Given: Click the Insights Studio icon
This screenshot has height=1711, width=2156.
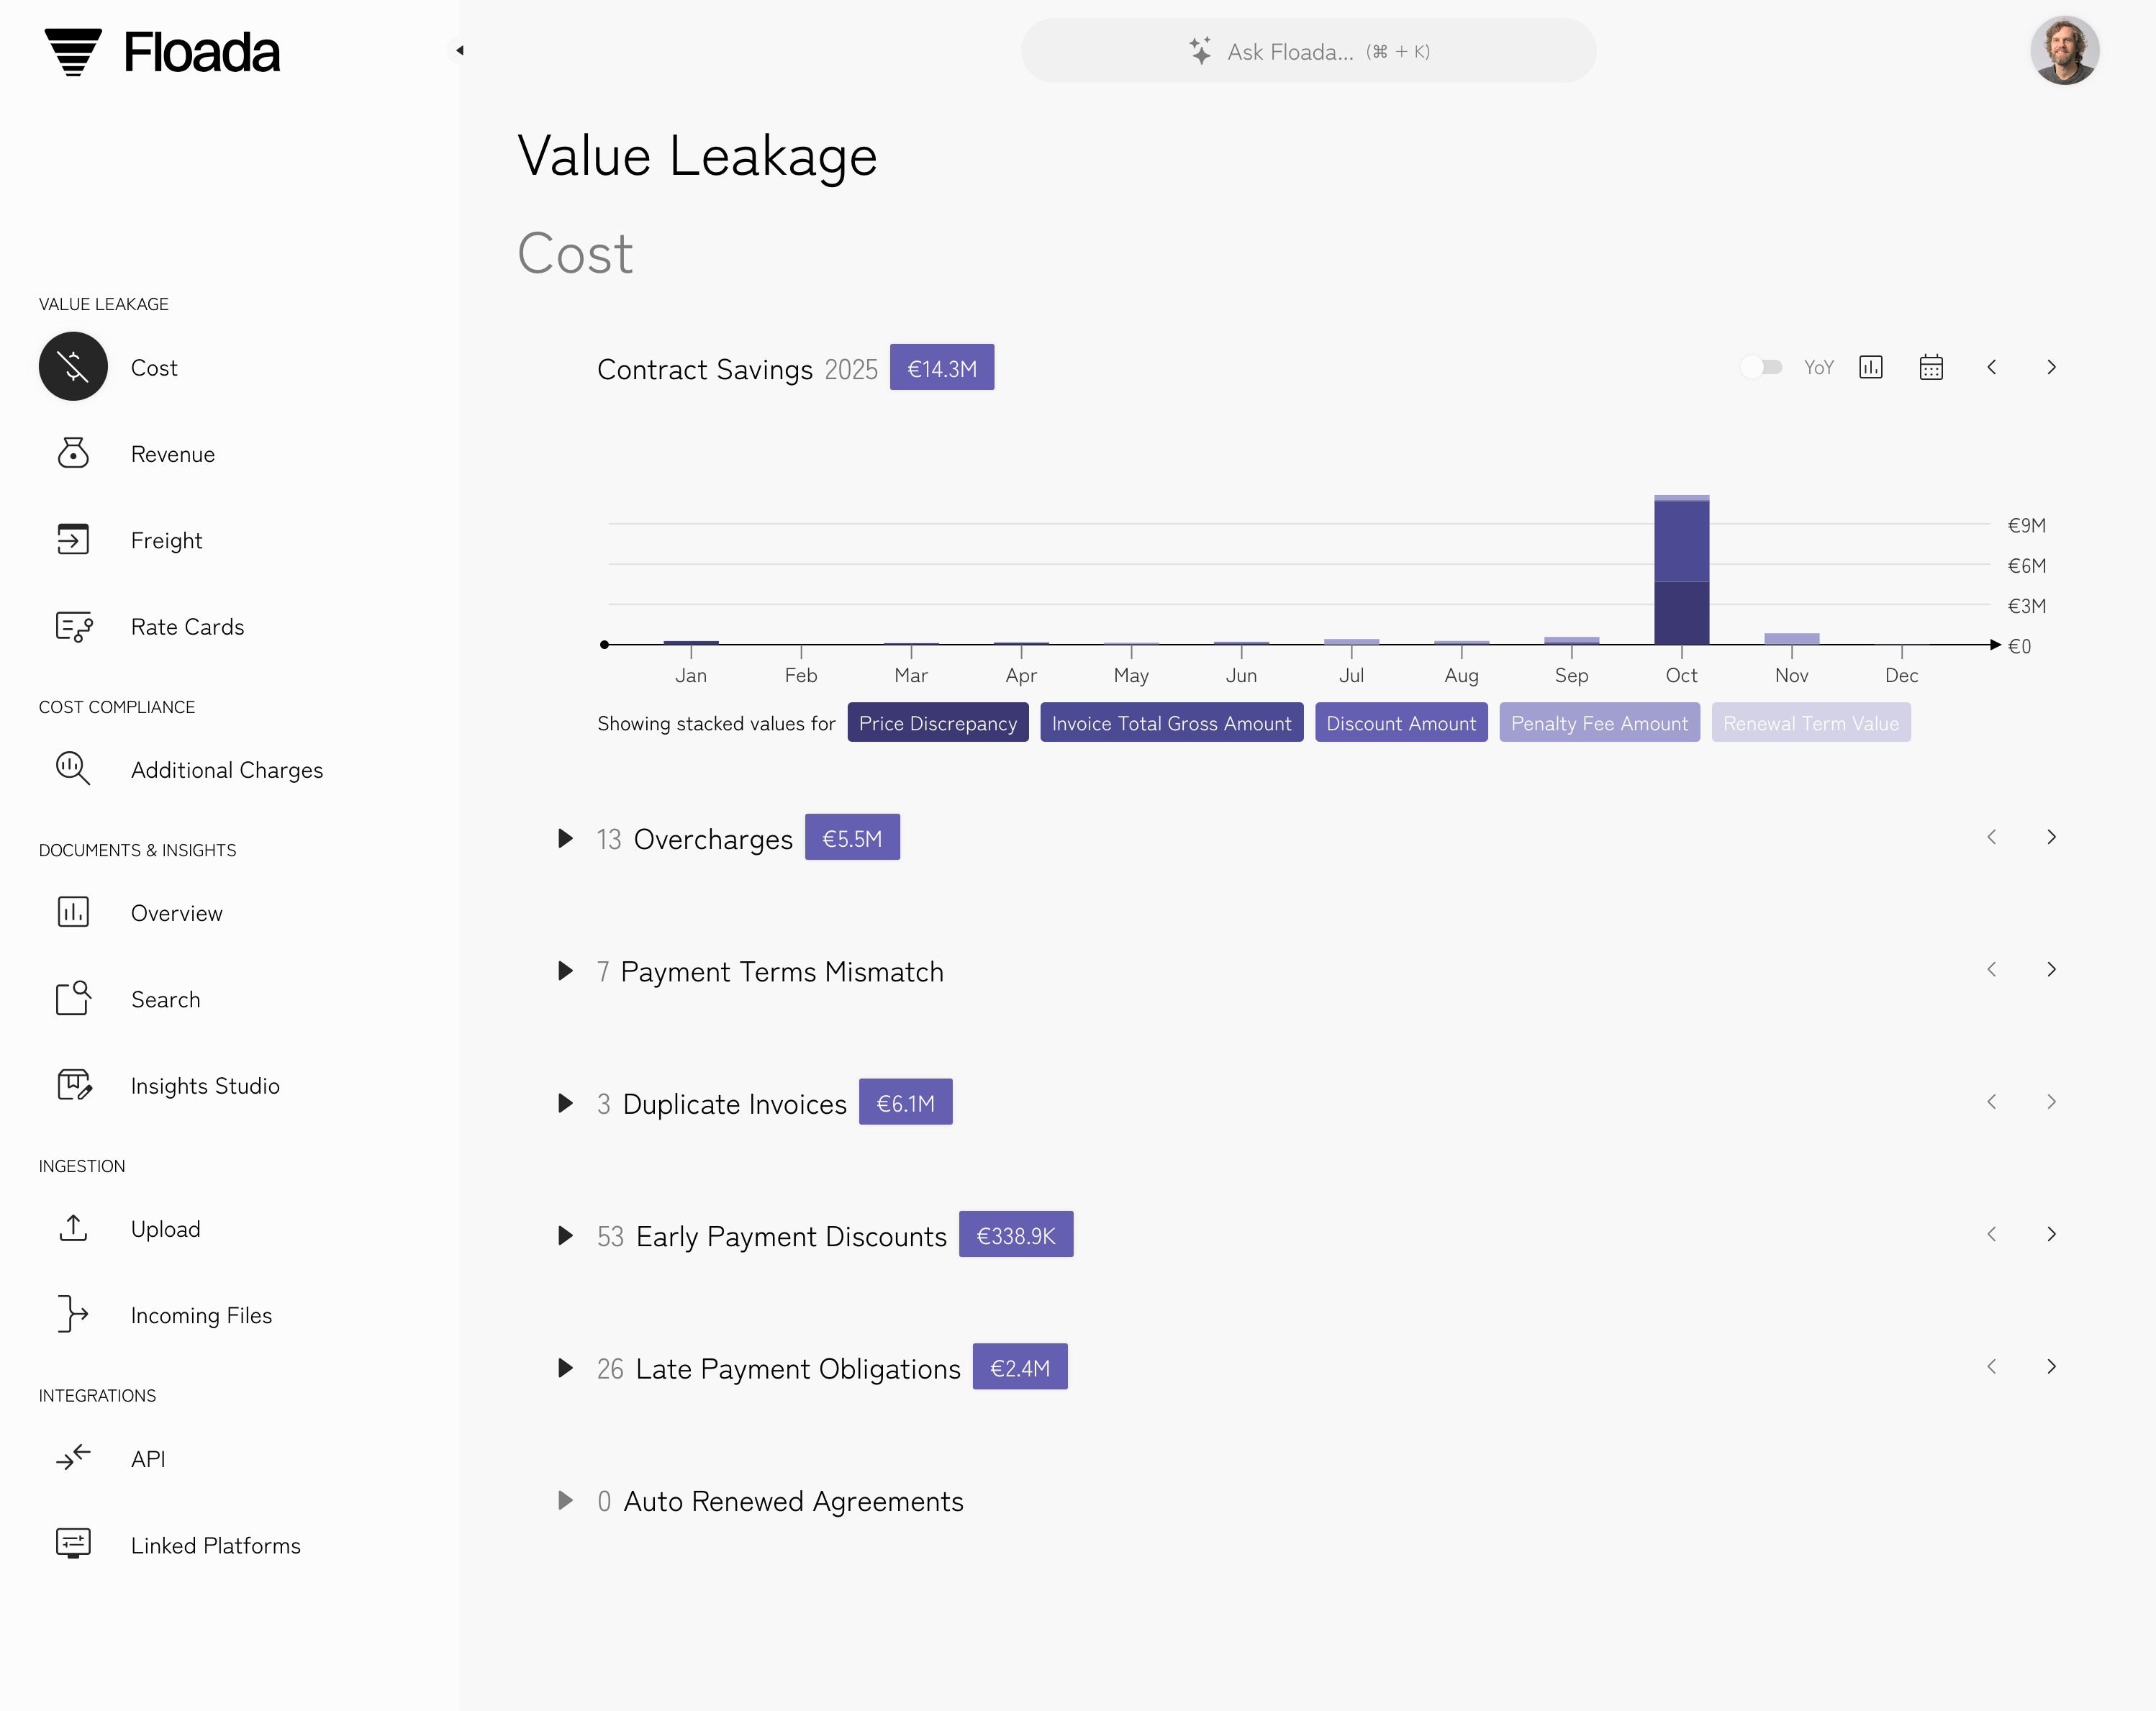Looking at the screenshot, I should pos(73,1085).
